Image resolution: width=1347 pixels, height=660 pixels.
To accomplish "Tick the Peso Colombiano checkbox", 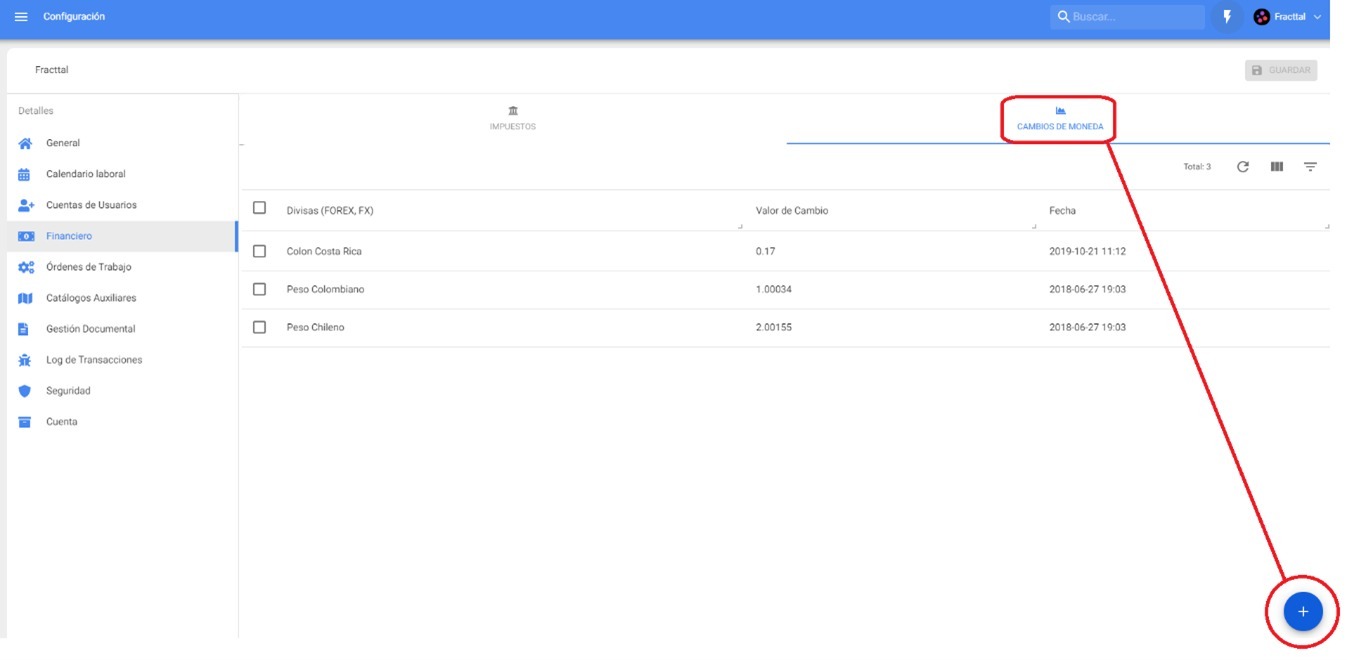I will pos(260,289).
